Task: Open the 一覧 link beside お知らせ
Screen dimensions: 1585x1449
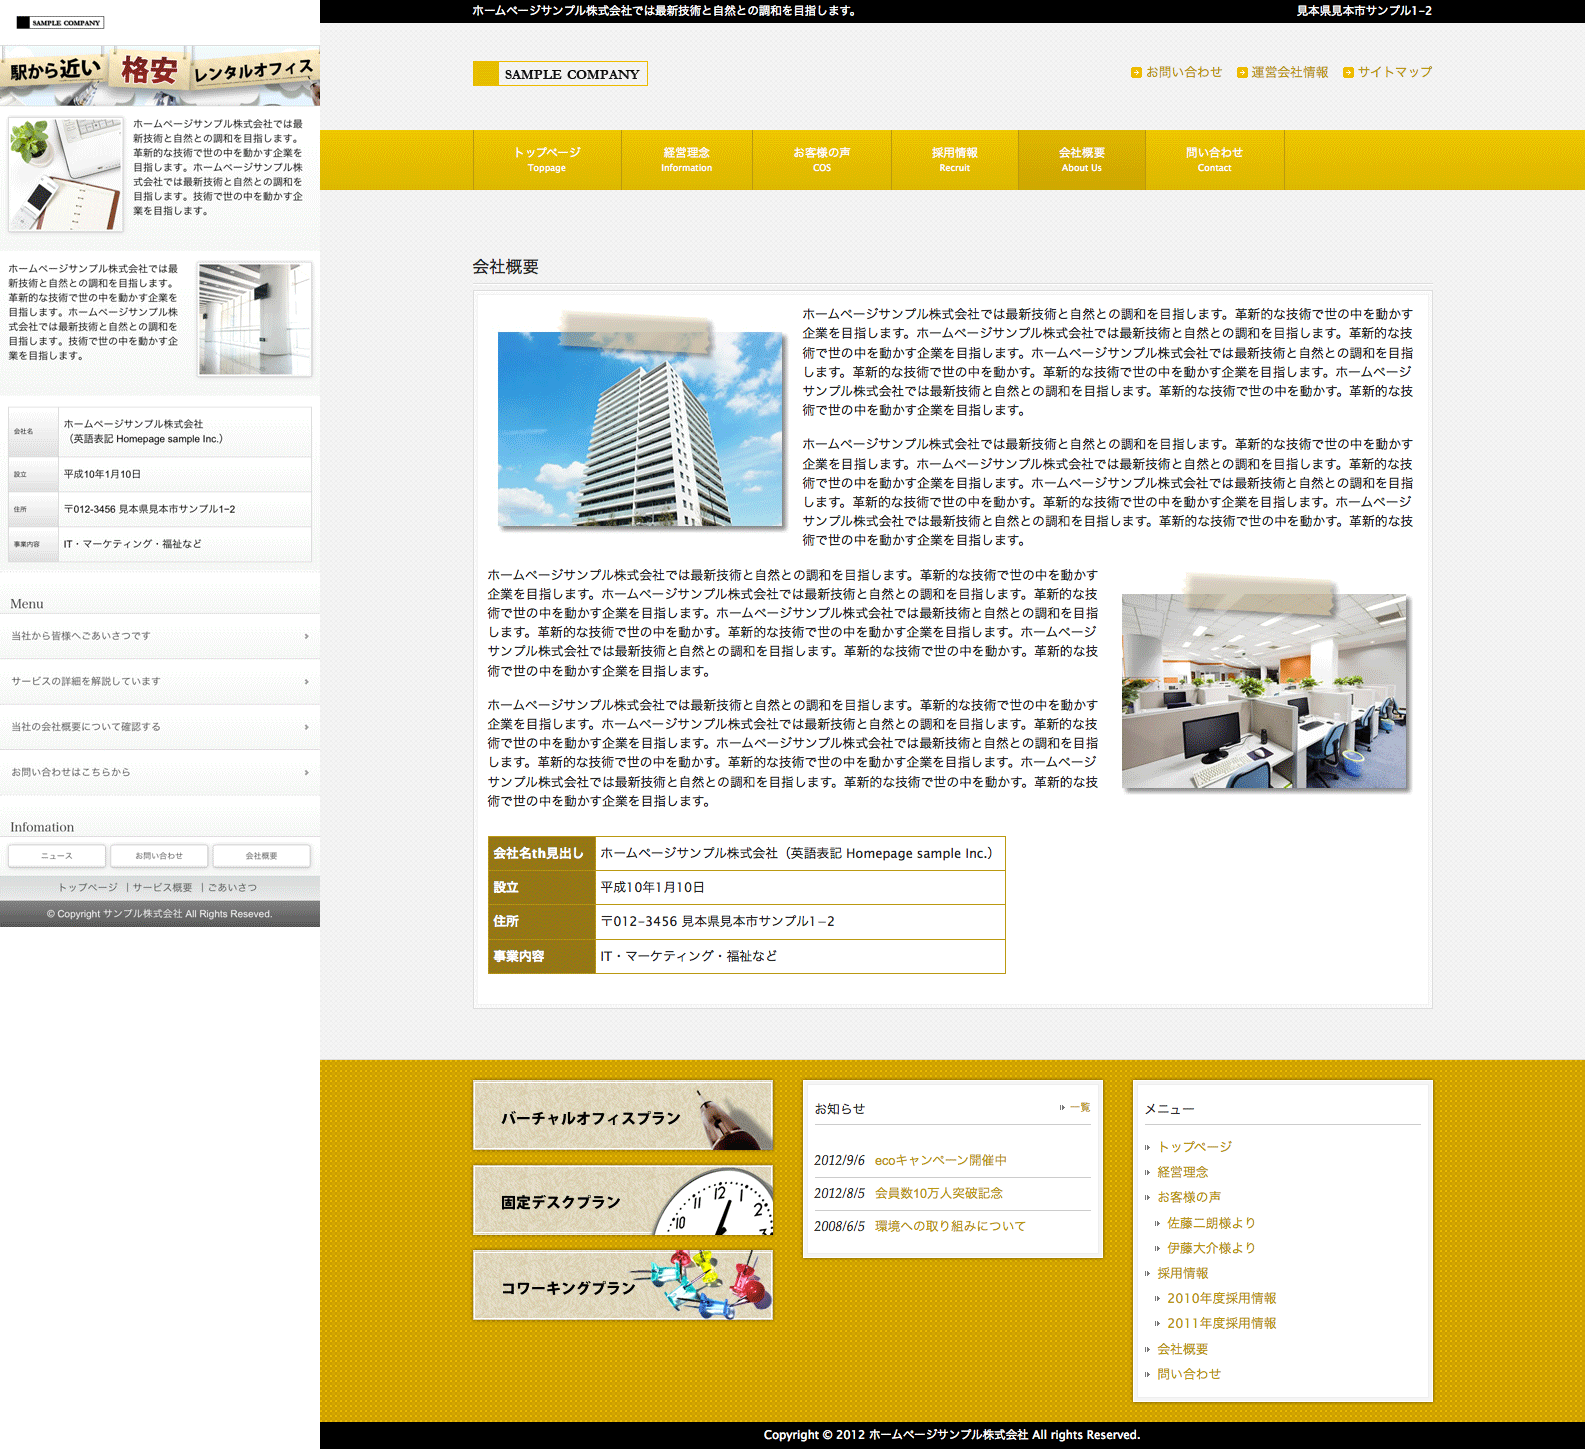Action: pos(1079,1107)
